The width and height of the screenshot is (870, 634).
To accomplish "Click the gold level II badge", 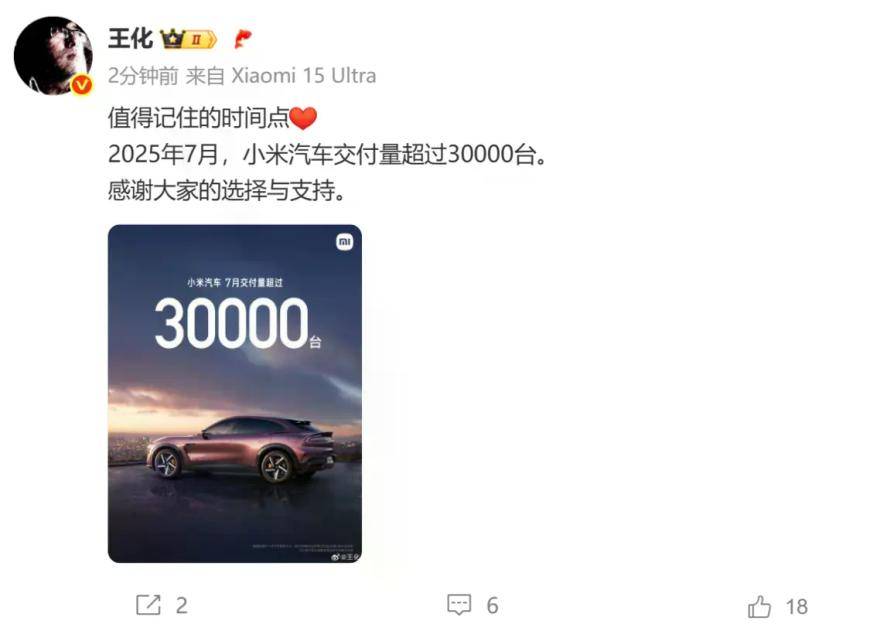I will click(x=200, y=39).
